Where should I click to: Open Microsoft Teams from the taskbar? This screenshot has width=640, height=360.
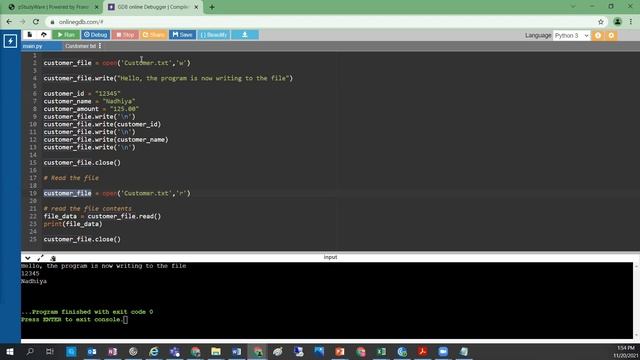175,351
